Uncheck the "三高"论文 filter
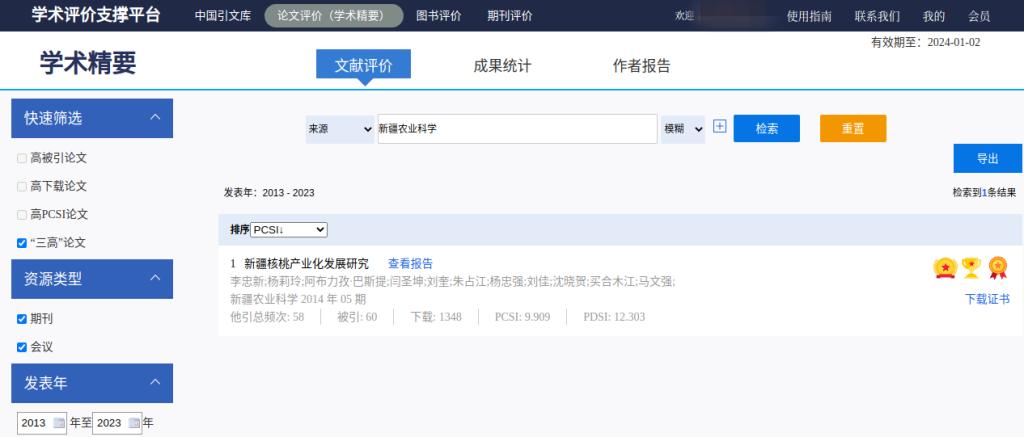Viewport: 1024px width, 437px height. coord(22,242)
